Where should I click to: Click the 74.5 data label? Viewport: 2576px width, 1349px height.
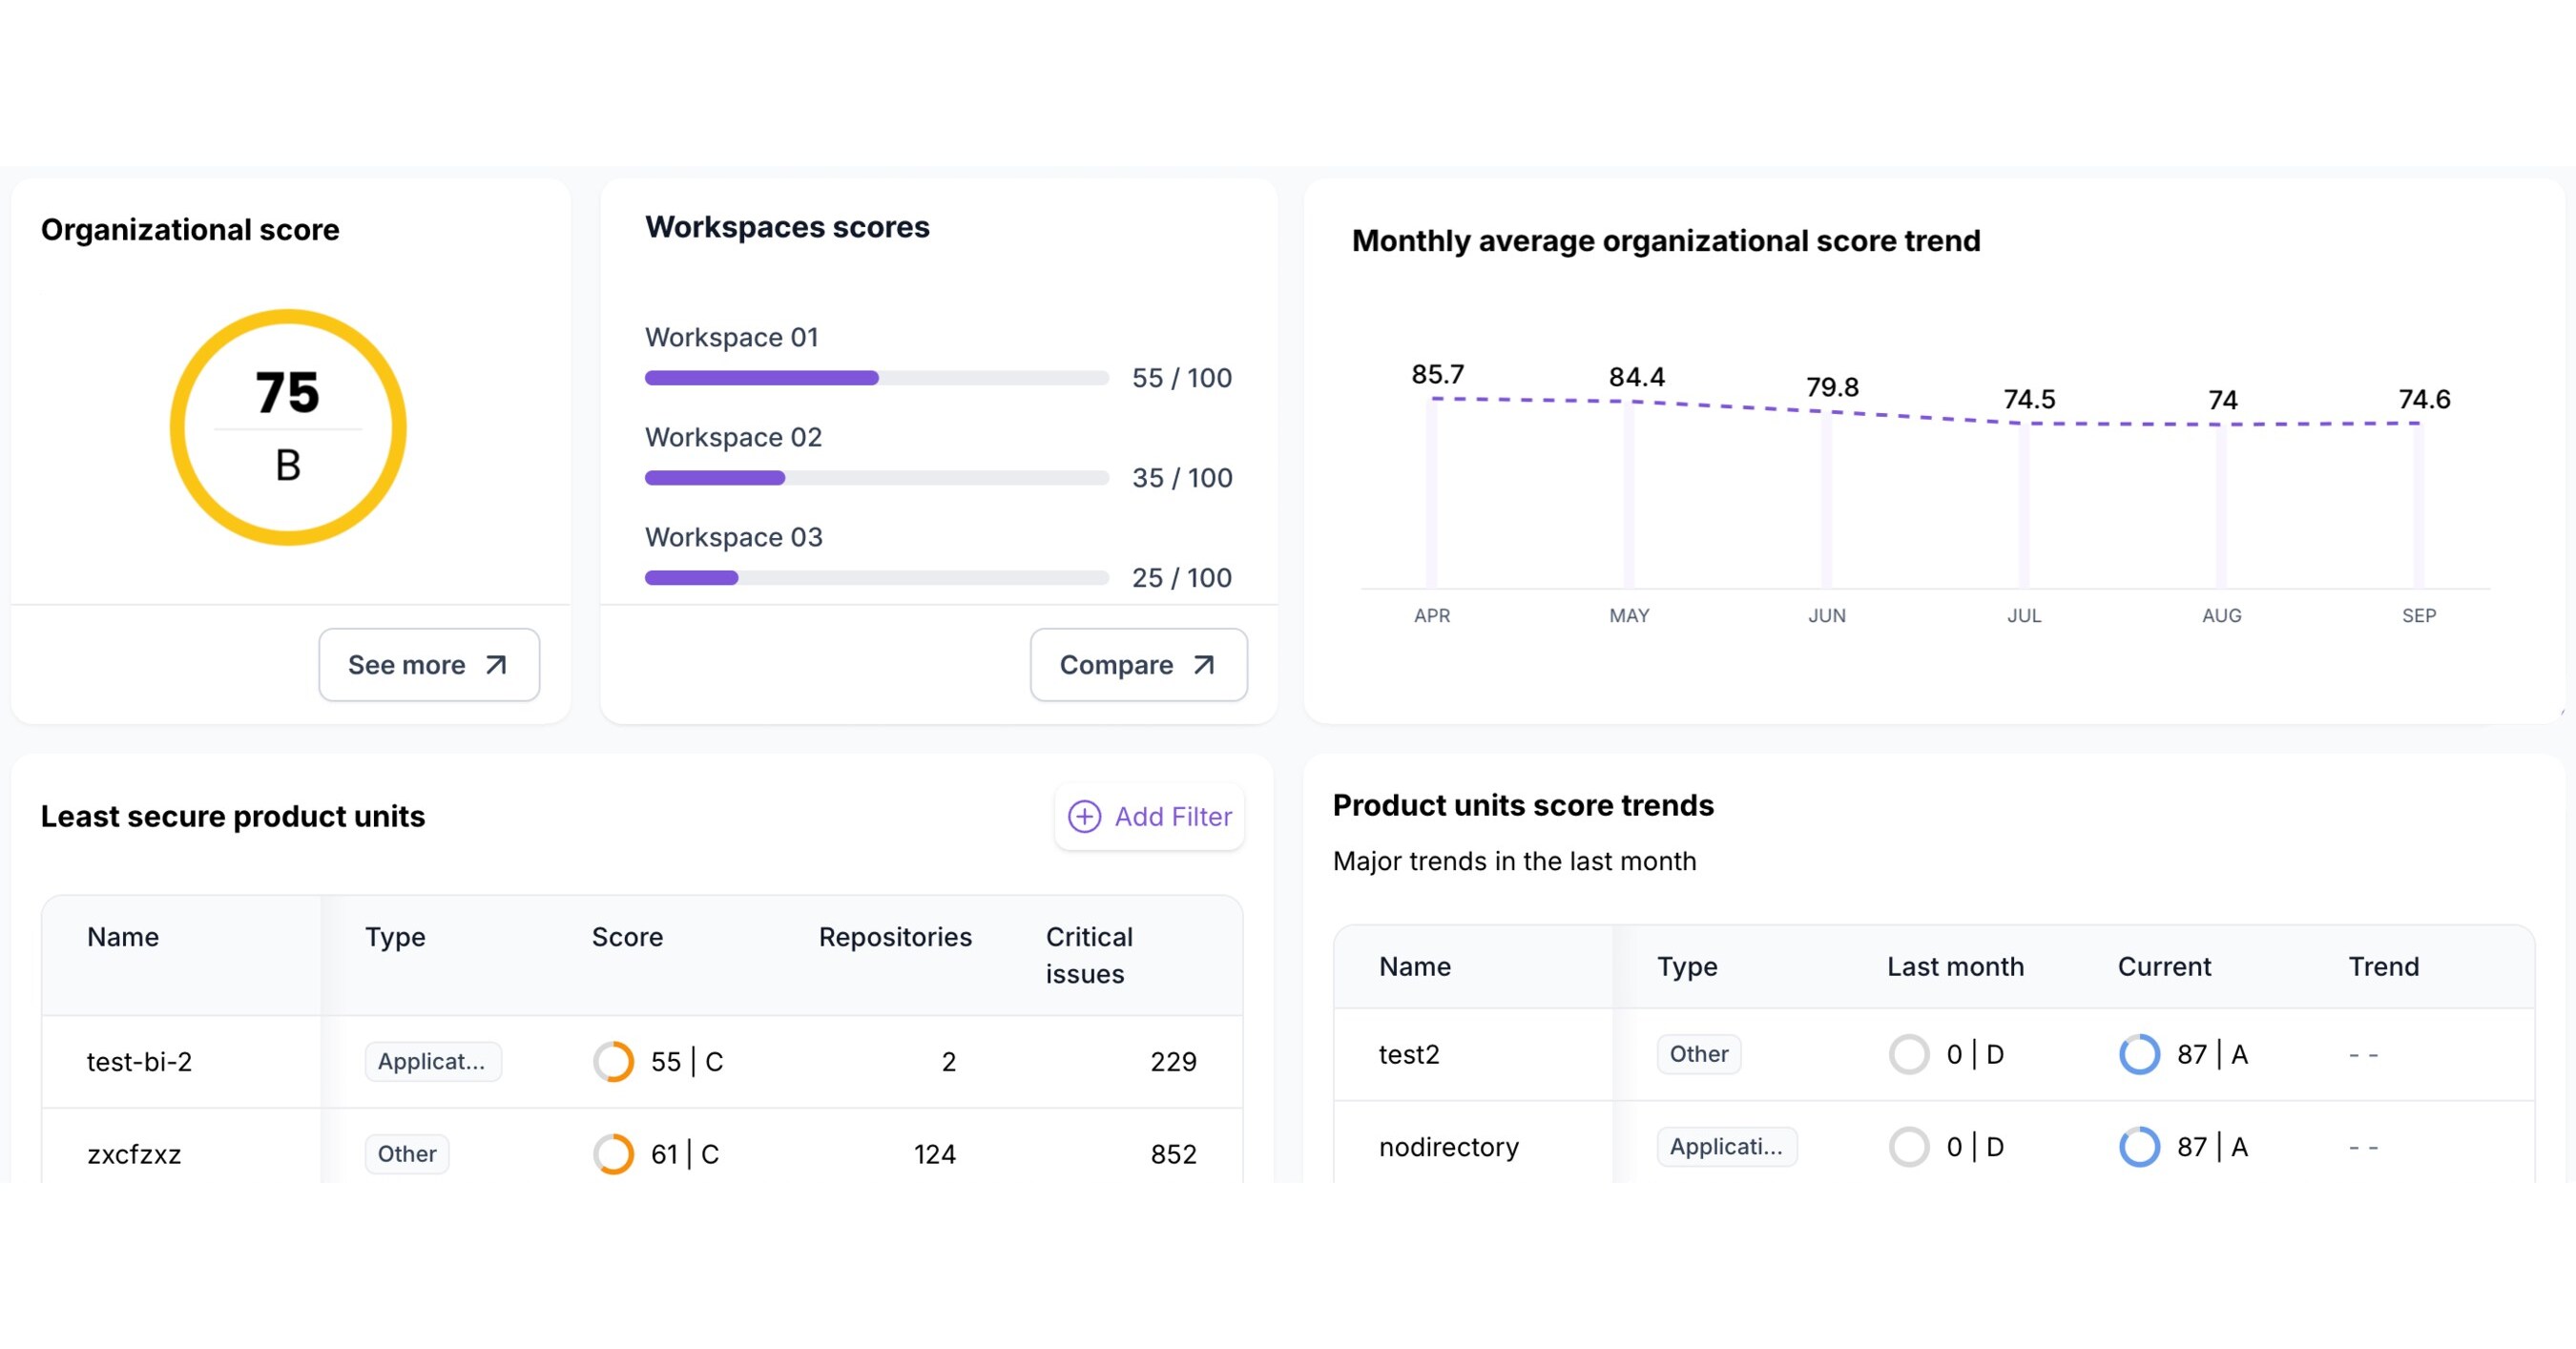tap(2029, 400)
